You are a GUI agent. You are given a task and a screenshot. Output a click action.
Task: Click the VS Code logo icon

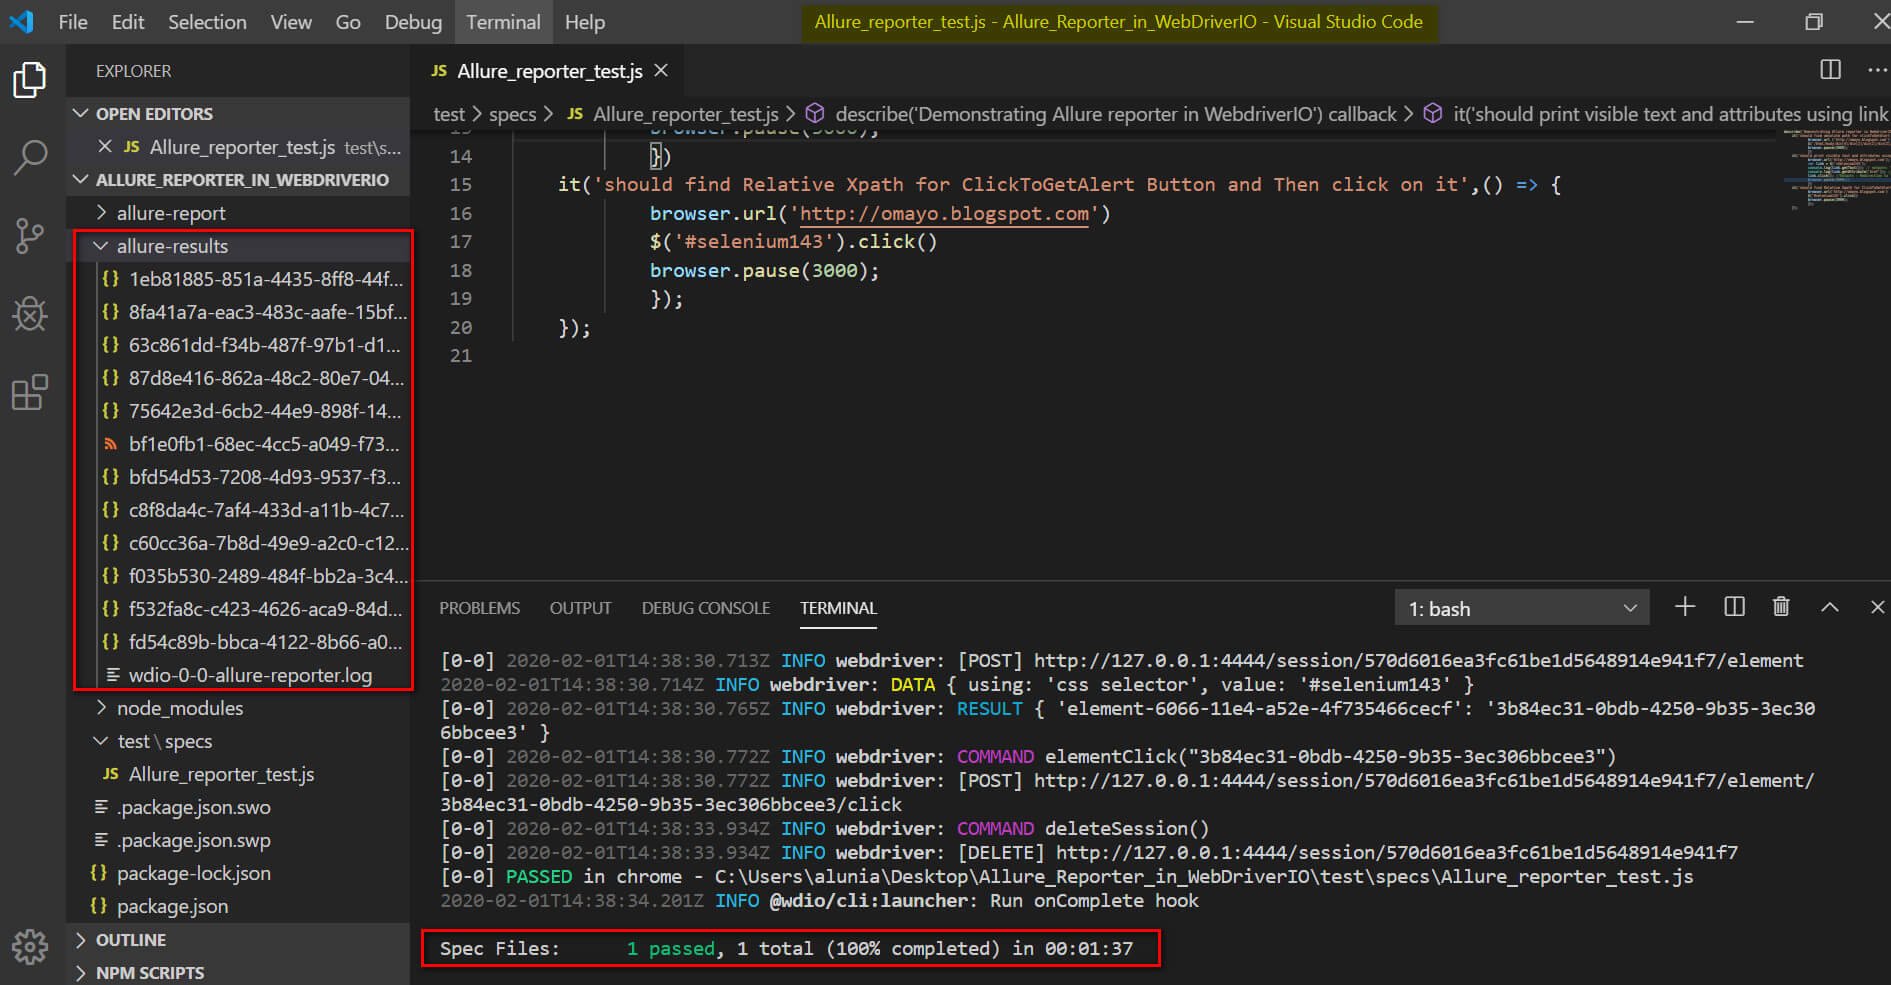[21, 21]
